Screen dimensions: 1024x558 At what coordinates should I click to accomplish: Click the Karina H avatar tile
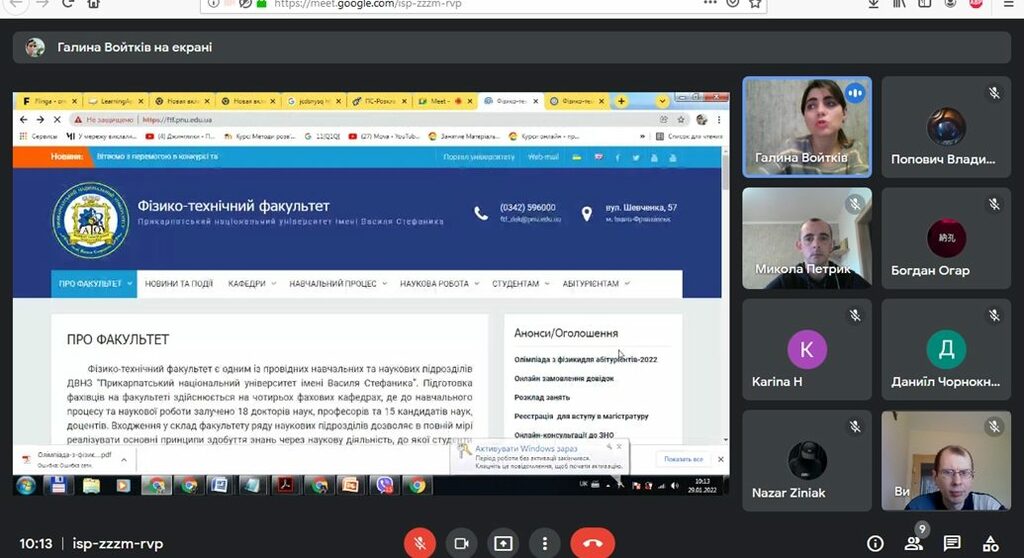pyautogui.click(x=806, y=350)
